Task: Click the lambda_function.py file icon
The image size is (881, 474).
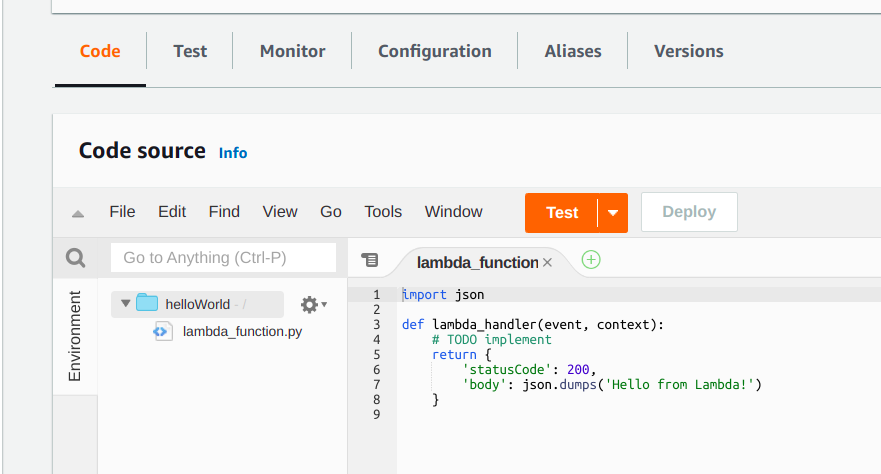Action: (x=163, y=331)
